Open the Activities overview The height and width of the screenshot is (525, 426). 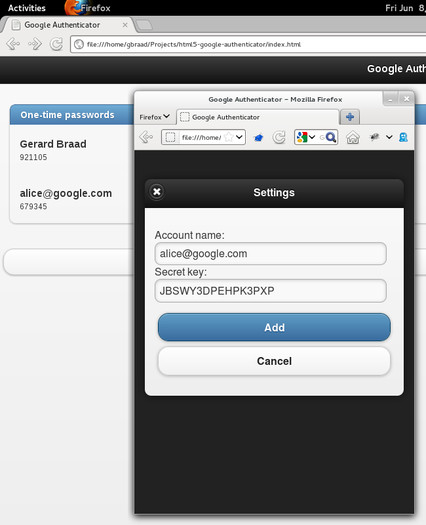click(x=26, y=8)
